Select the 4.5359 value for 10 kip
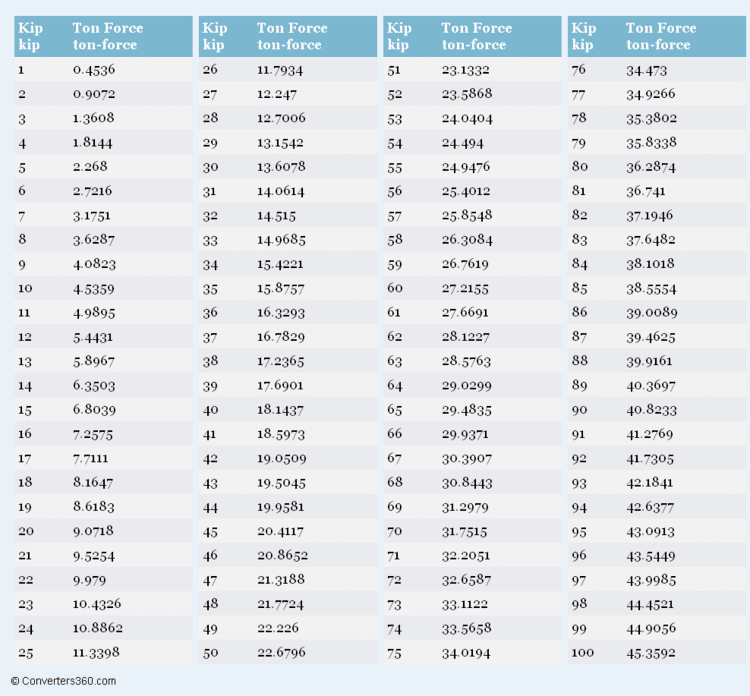Viewport: 750px width, 696px height. click(x=93, y=287)
